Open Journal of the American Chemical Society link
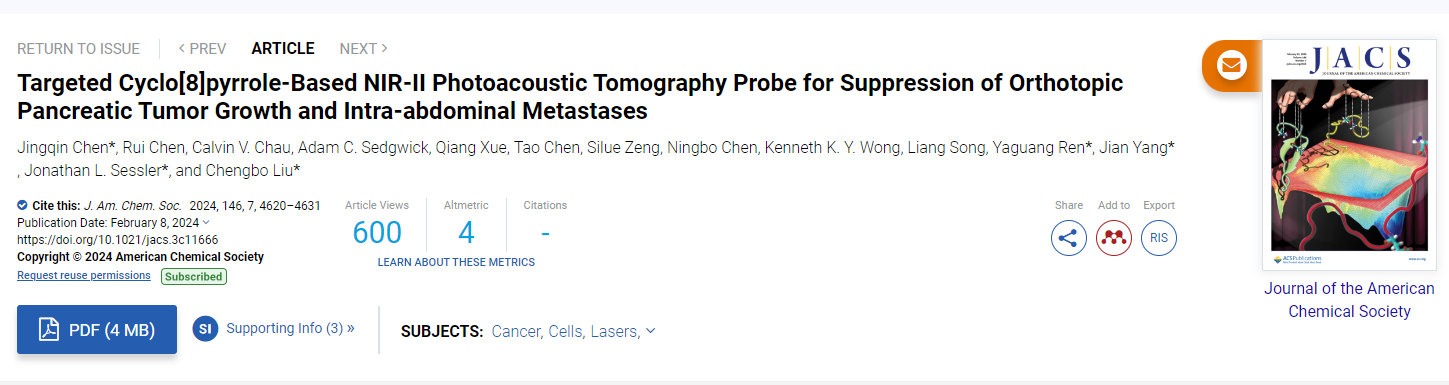Image resolution: width=1449 pixels, height=385 pixels. [1350, 300]
